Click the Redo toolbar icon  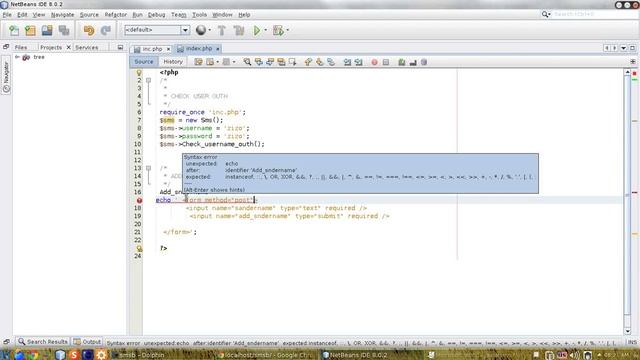click(106, 30)
